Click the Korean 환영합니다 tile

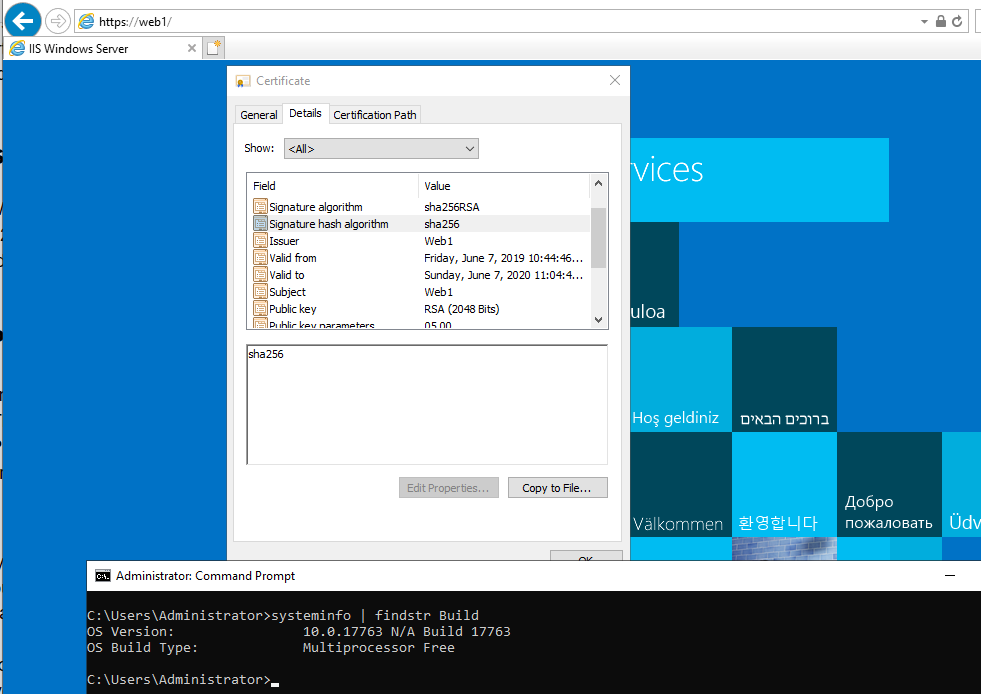point(785,484)
